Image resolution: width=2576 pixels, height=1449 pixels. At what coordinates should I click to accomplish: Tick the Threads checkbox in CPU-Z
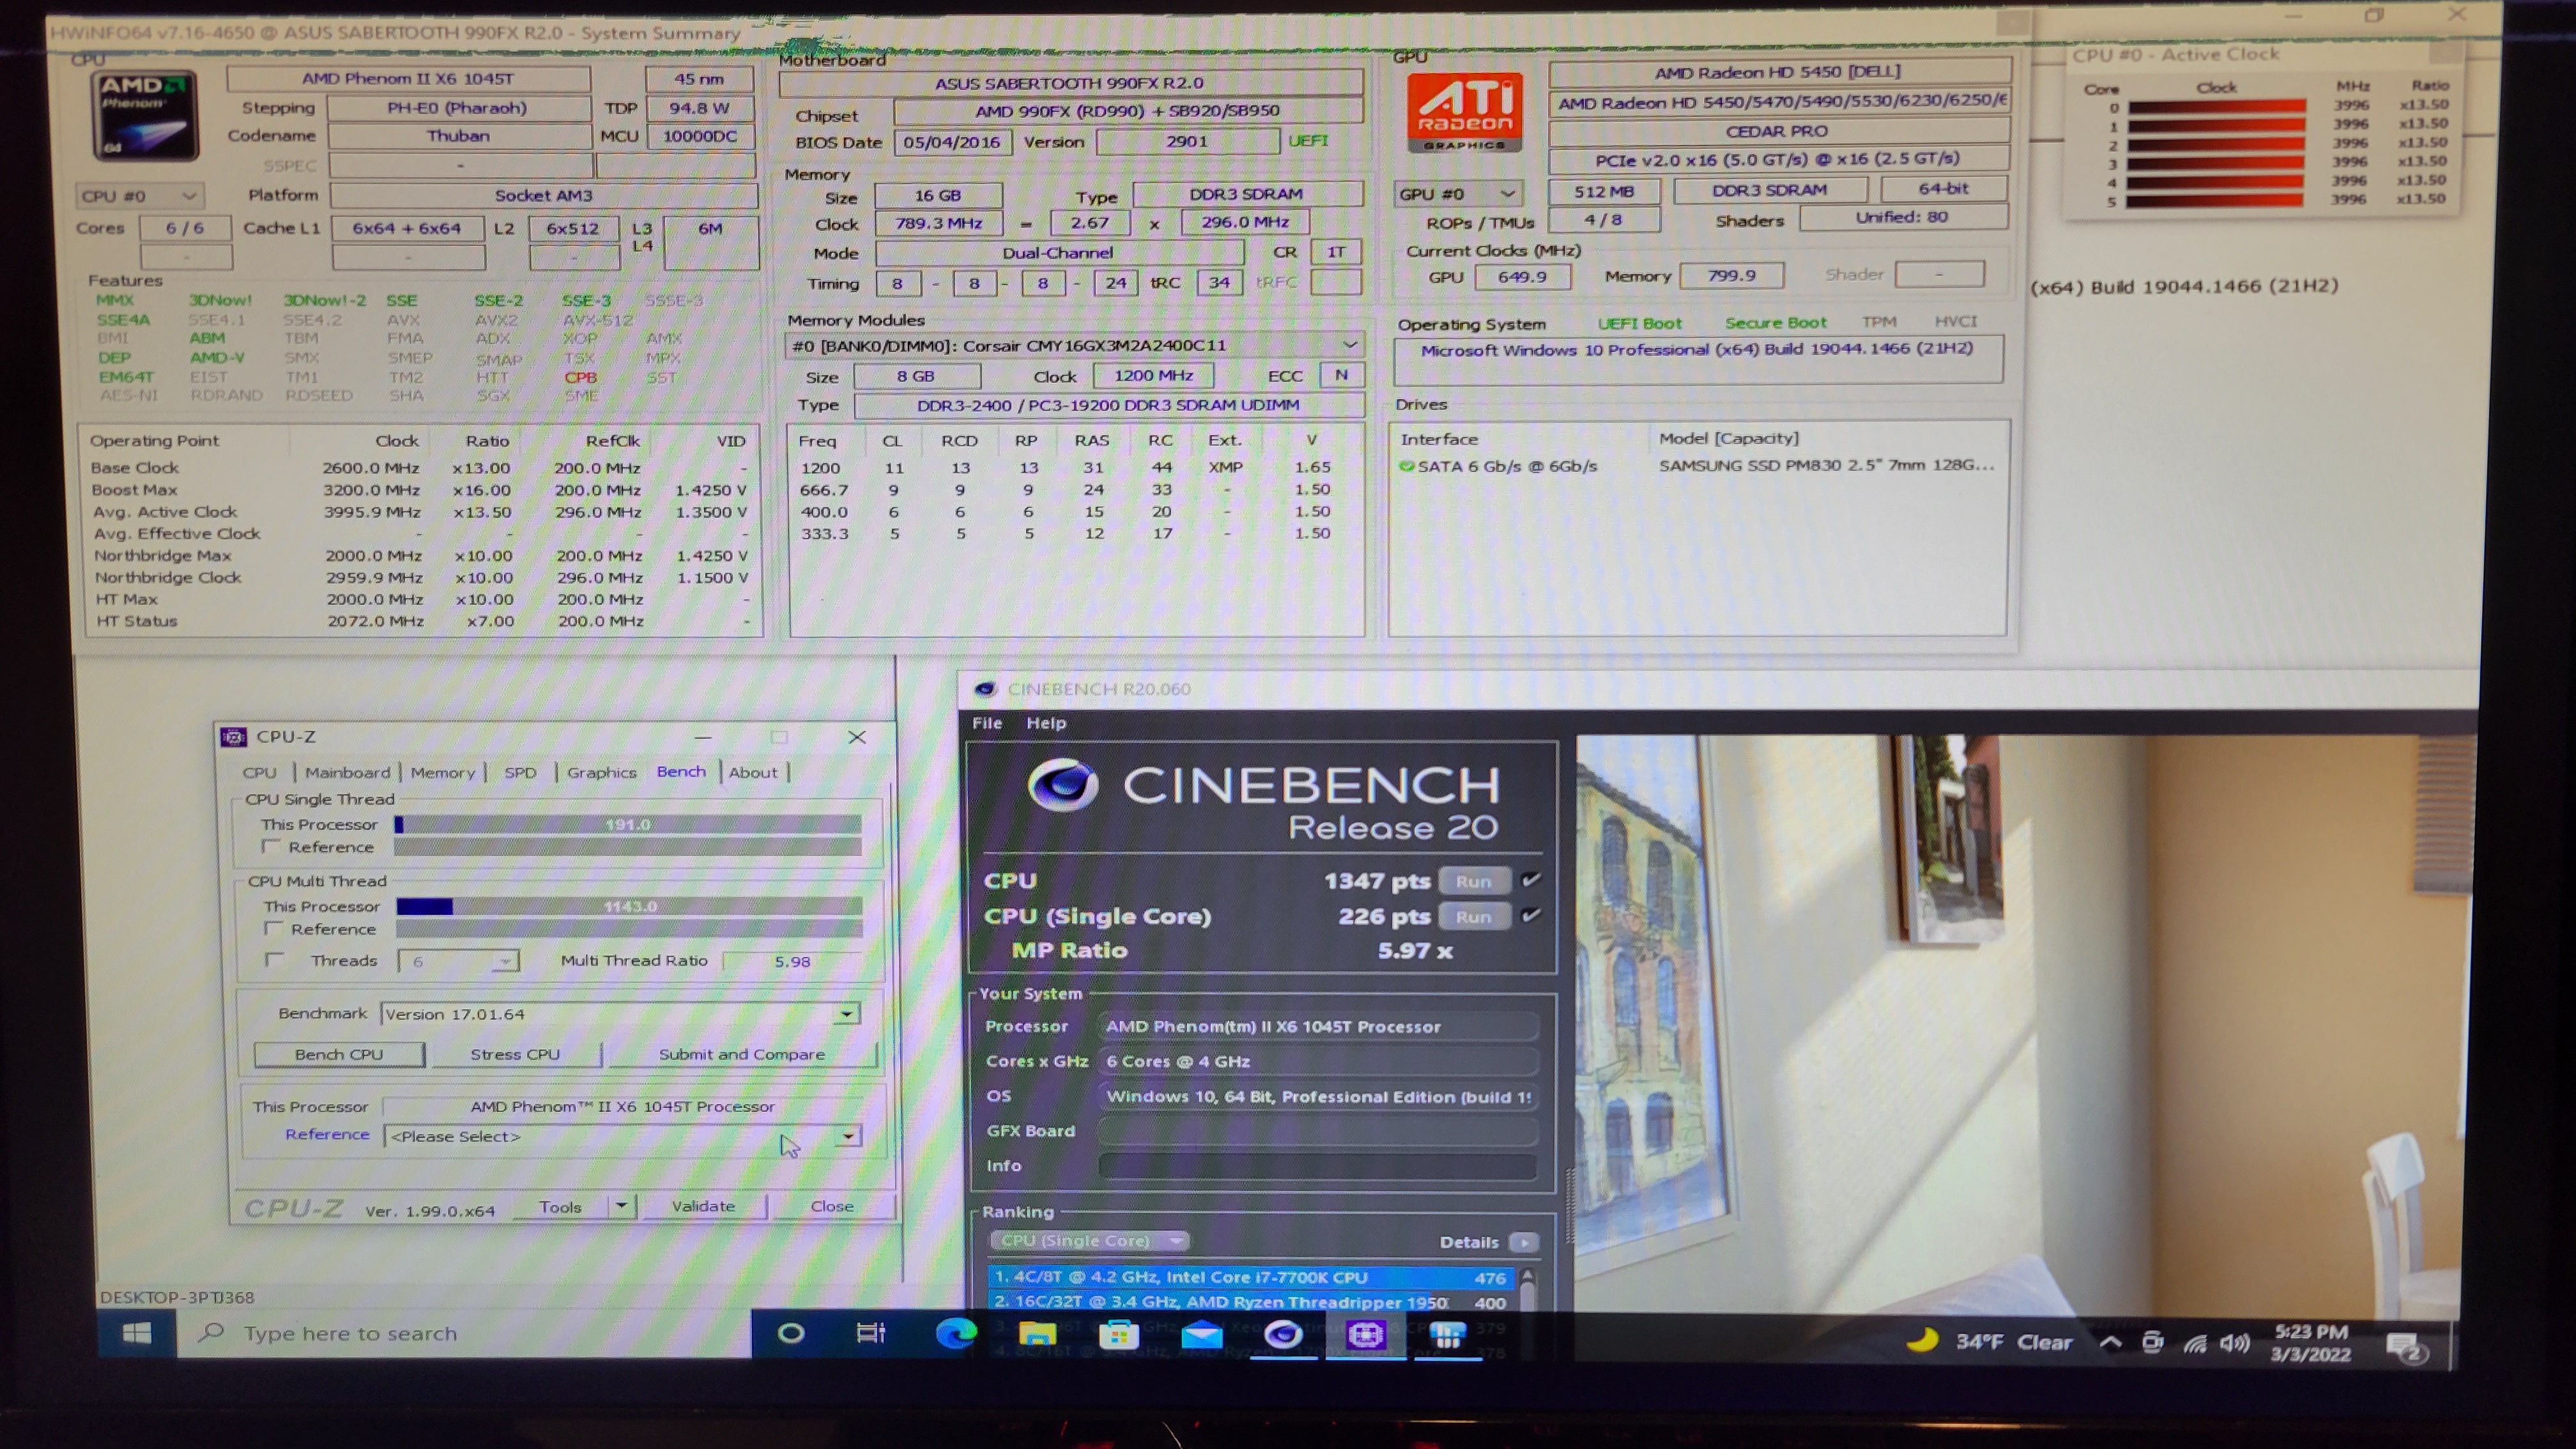point(275,960)
